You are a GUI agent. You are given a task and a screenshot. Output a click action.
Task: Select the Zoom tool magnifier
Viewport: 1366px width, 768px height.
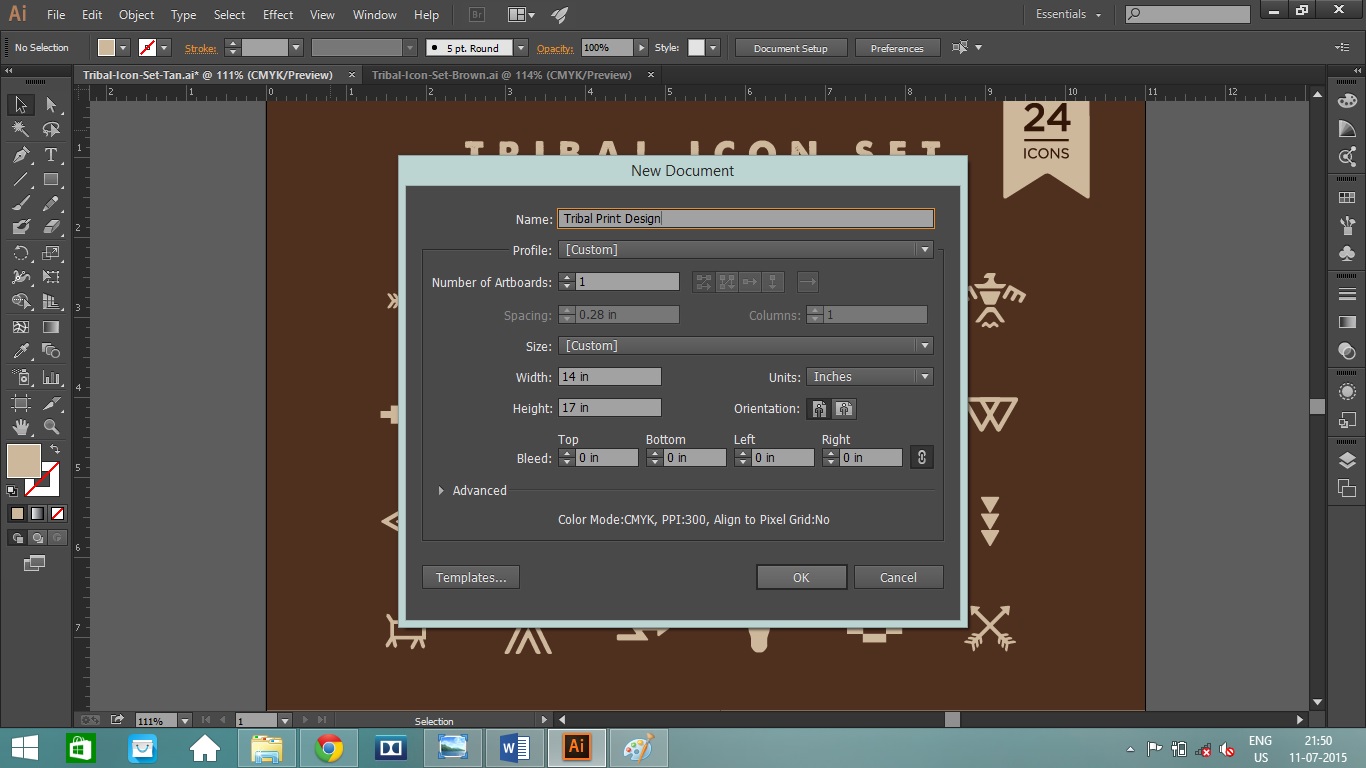coord(51,427)
